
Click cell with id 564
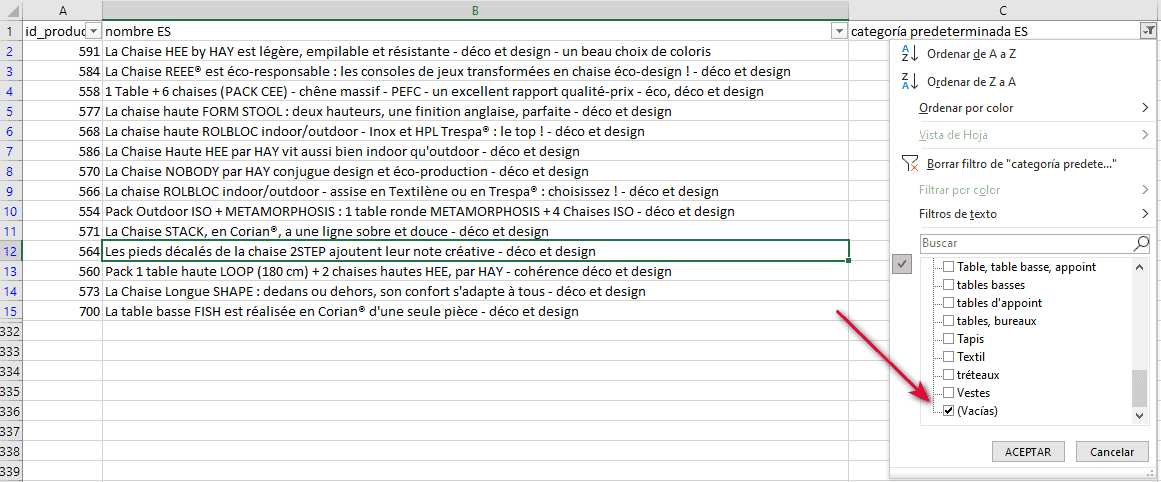pyautogui.click(x=62, y=251)
